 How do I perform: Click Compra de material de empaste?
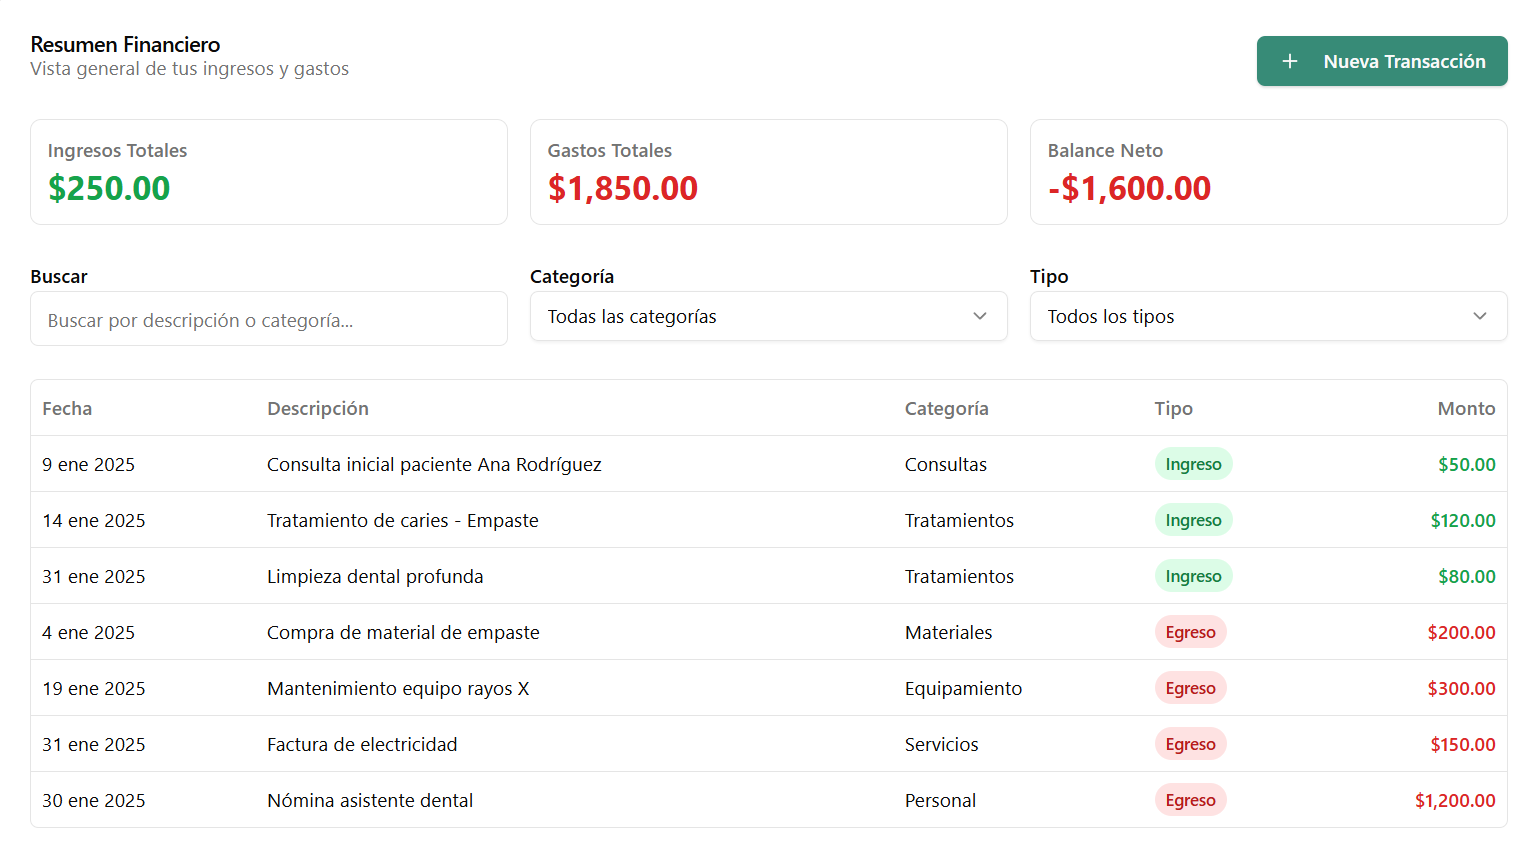(403, 632)
